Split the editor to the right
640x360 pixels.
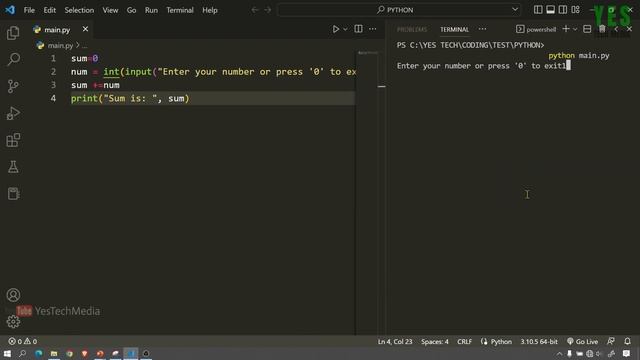pos(358,29)
